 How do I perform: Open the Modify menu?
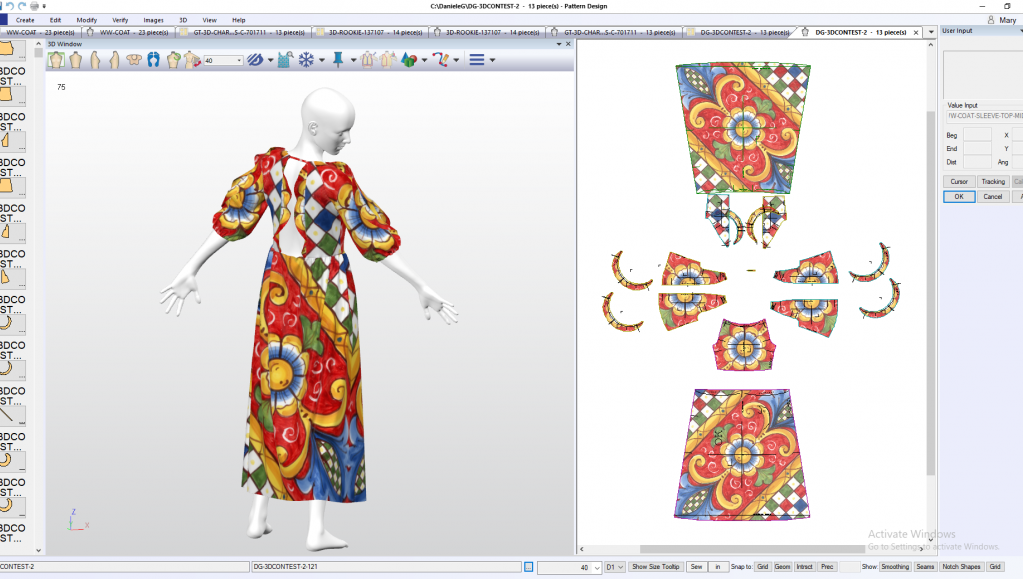(x=87, y=20)
